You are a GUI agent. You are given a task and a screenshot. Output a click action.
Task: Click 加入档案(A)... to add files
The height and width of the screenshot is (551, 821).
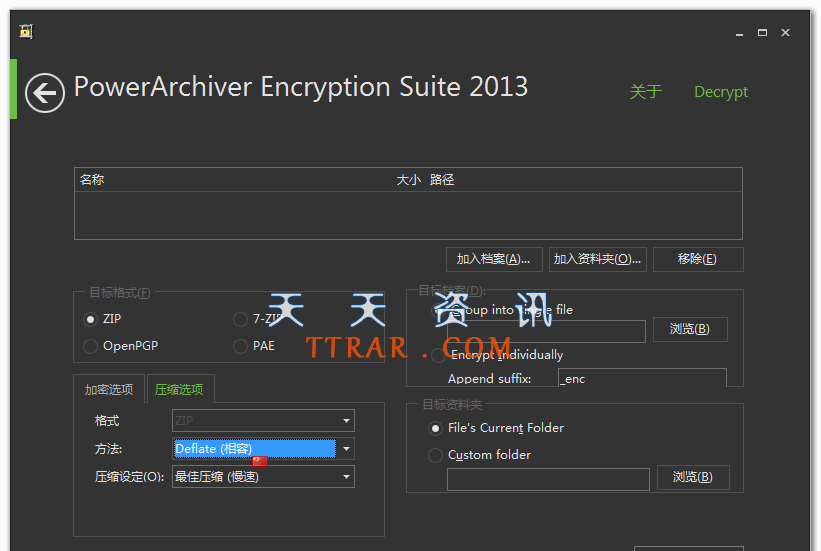point(494,259)
